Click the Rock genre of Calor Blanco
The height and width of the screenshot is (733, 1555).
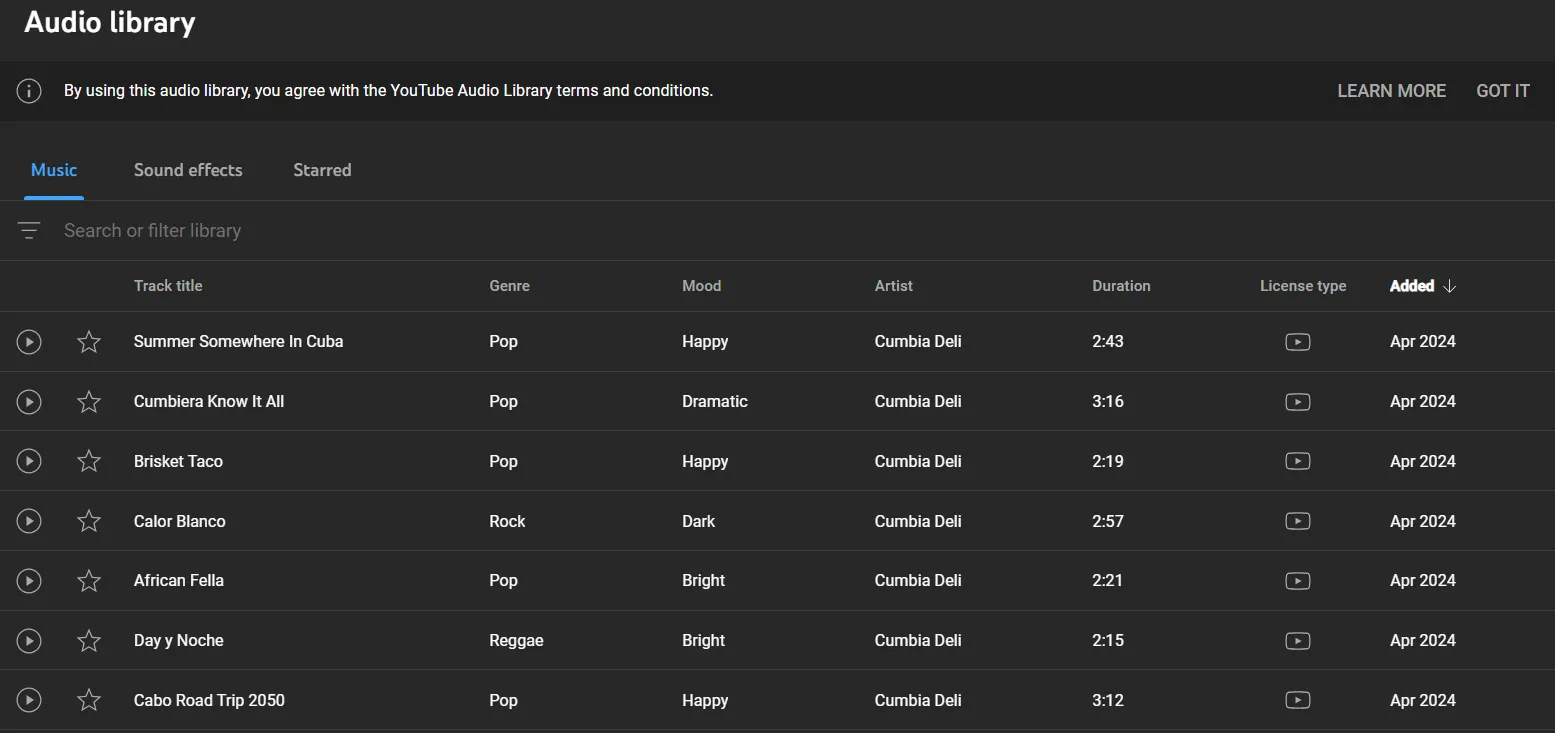pyautogui.click(x=507, y=521)
